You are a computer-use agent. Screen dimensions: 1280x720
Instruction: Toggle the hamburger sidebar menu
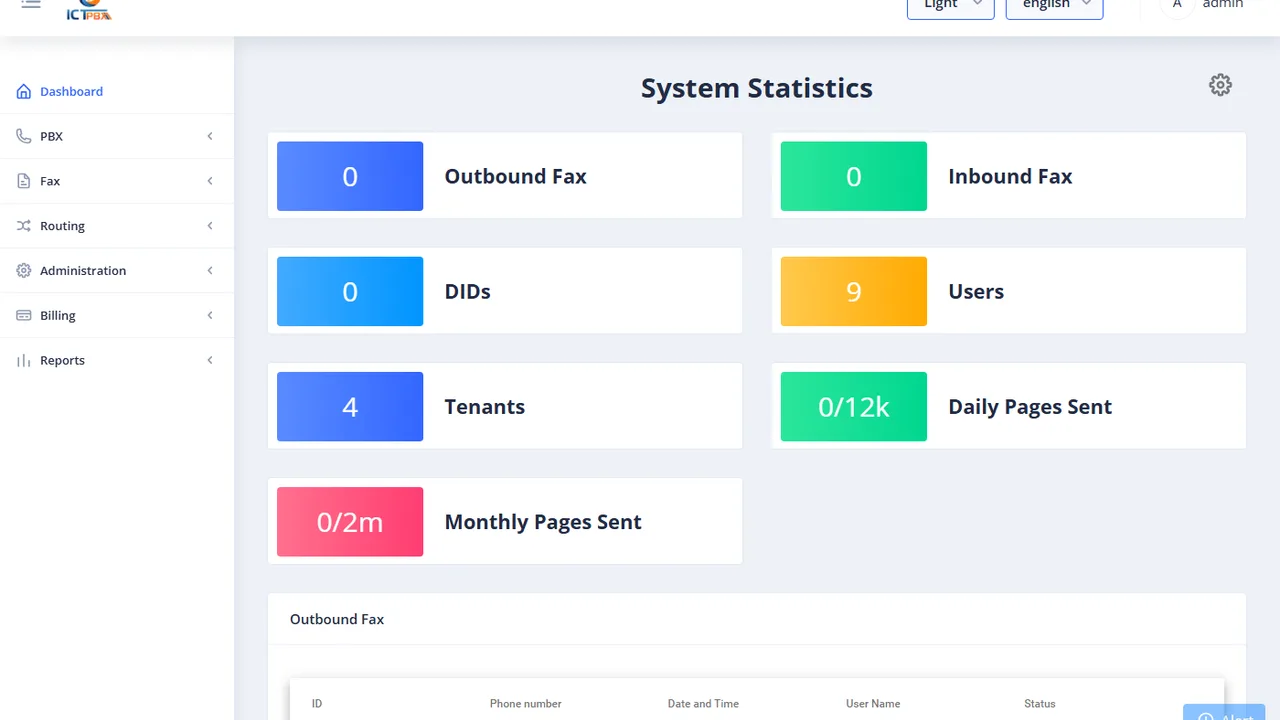click(31, 4)
